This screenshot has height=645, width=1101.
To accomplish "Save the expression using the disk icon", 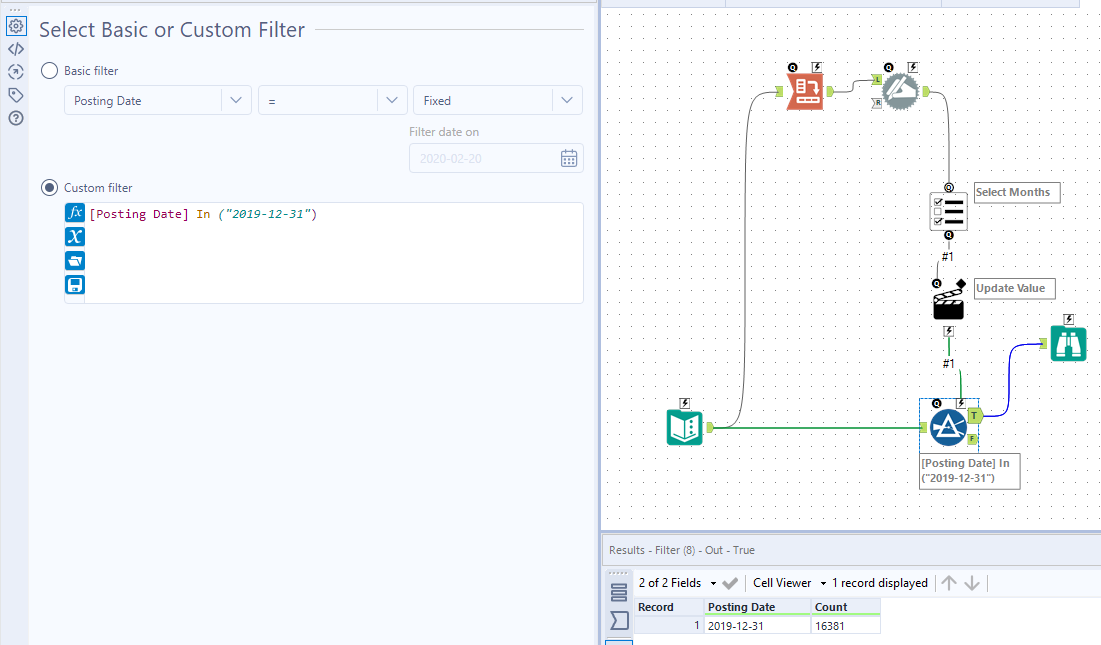I will click(x=75, y=285).
